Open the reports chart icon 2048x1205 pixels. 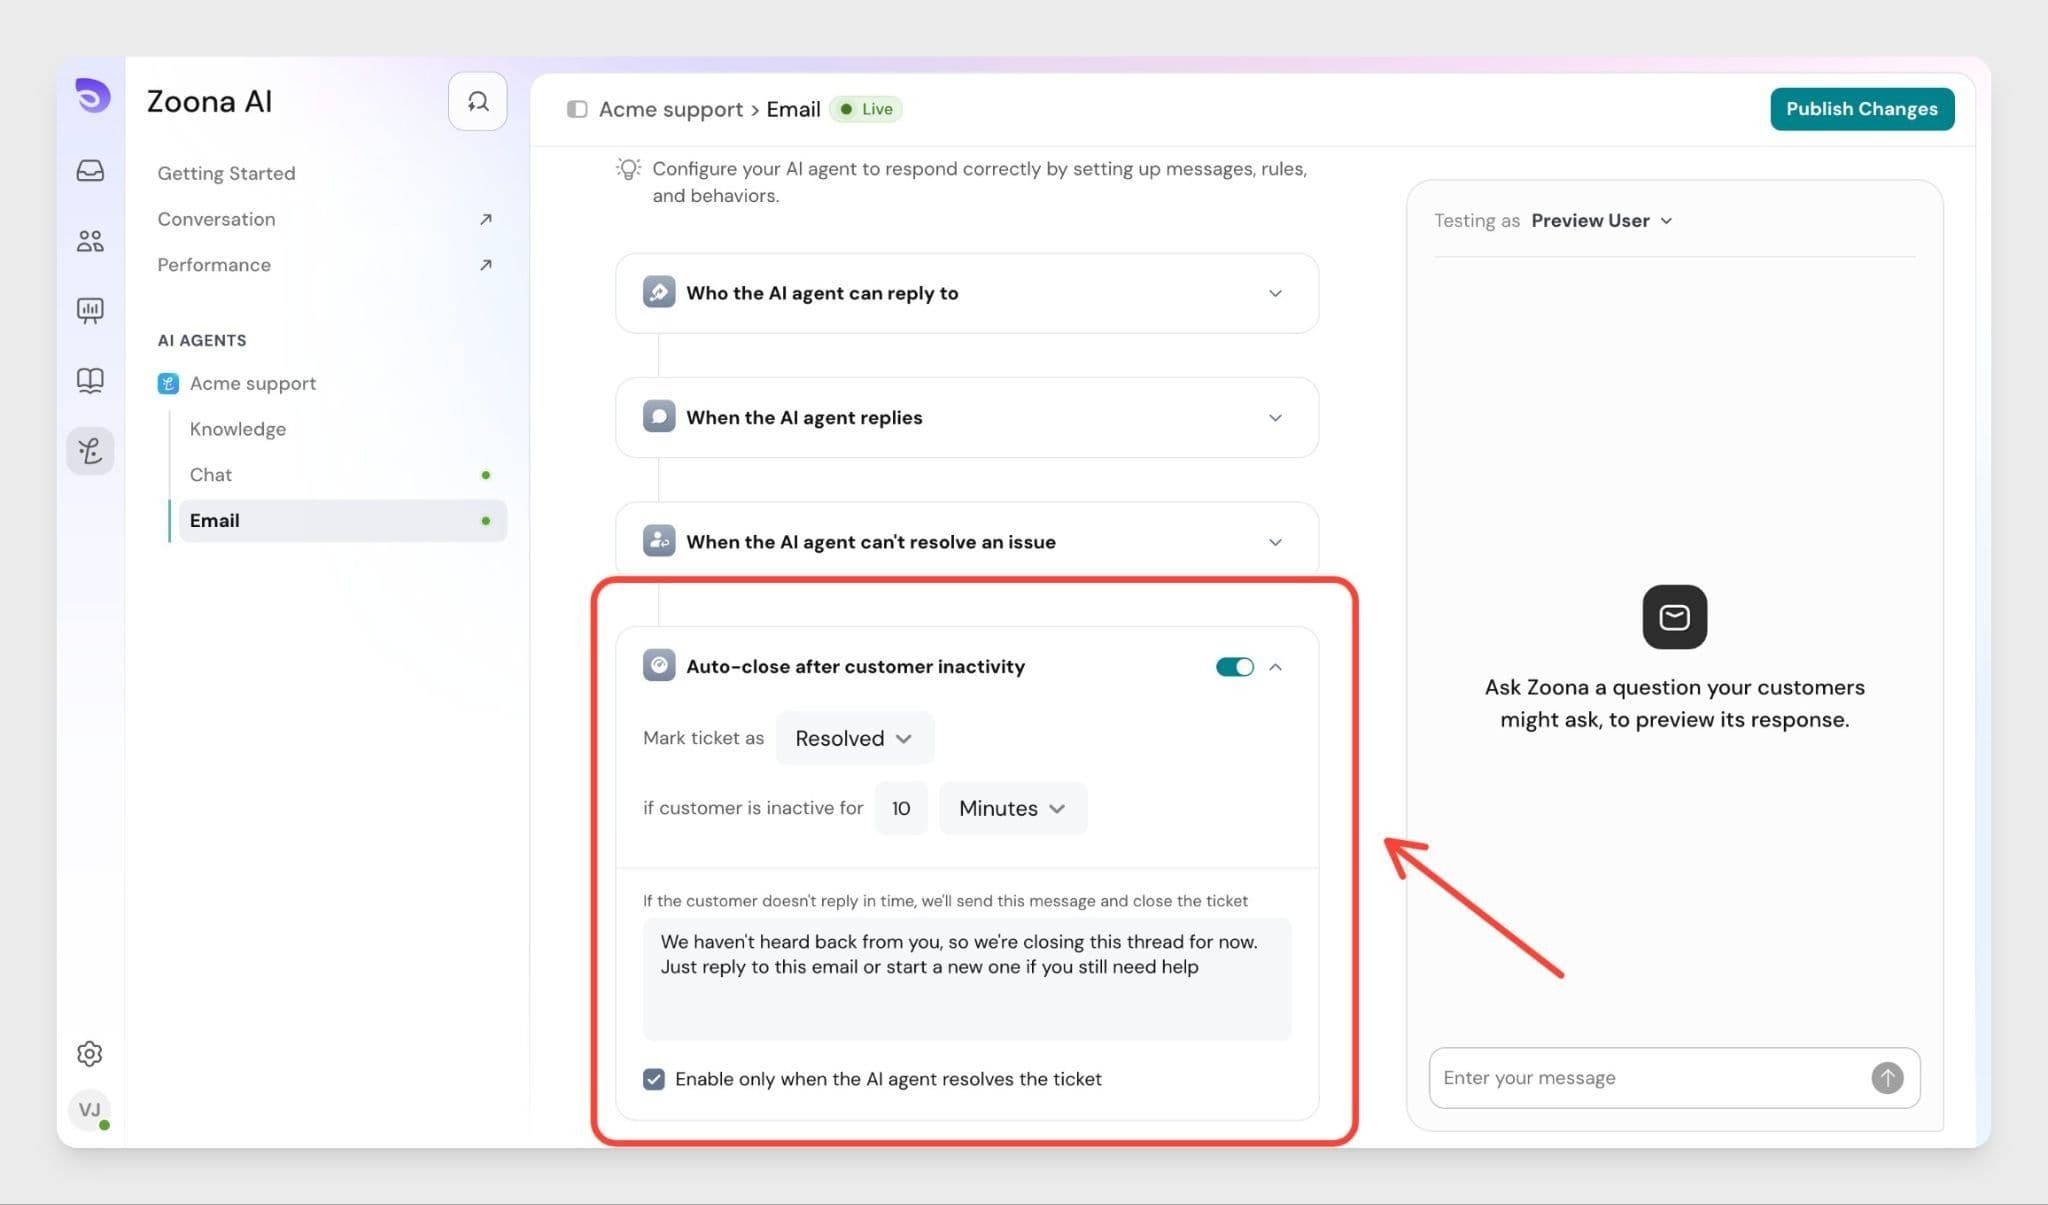(x=90, y=310)
